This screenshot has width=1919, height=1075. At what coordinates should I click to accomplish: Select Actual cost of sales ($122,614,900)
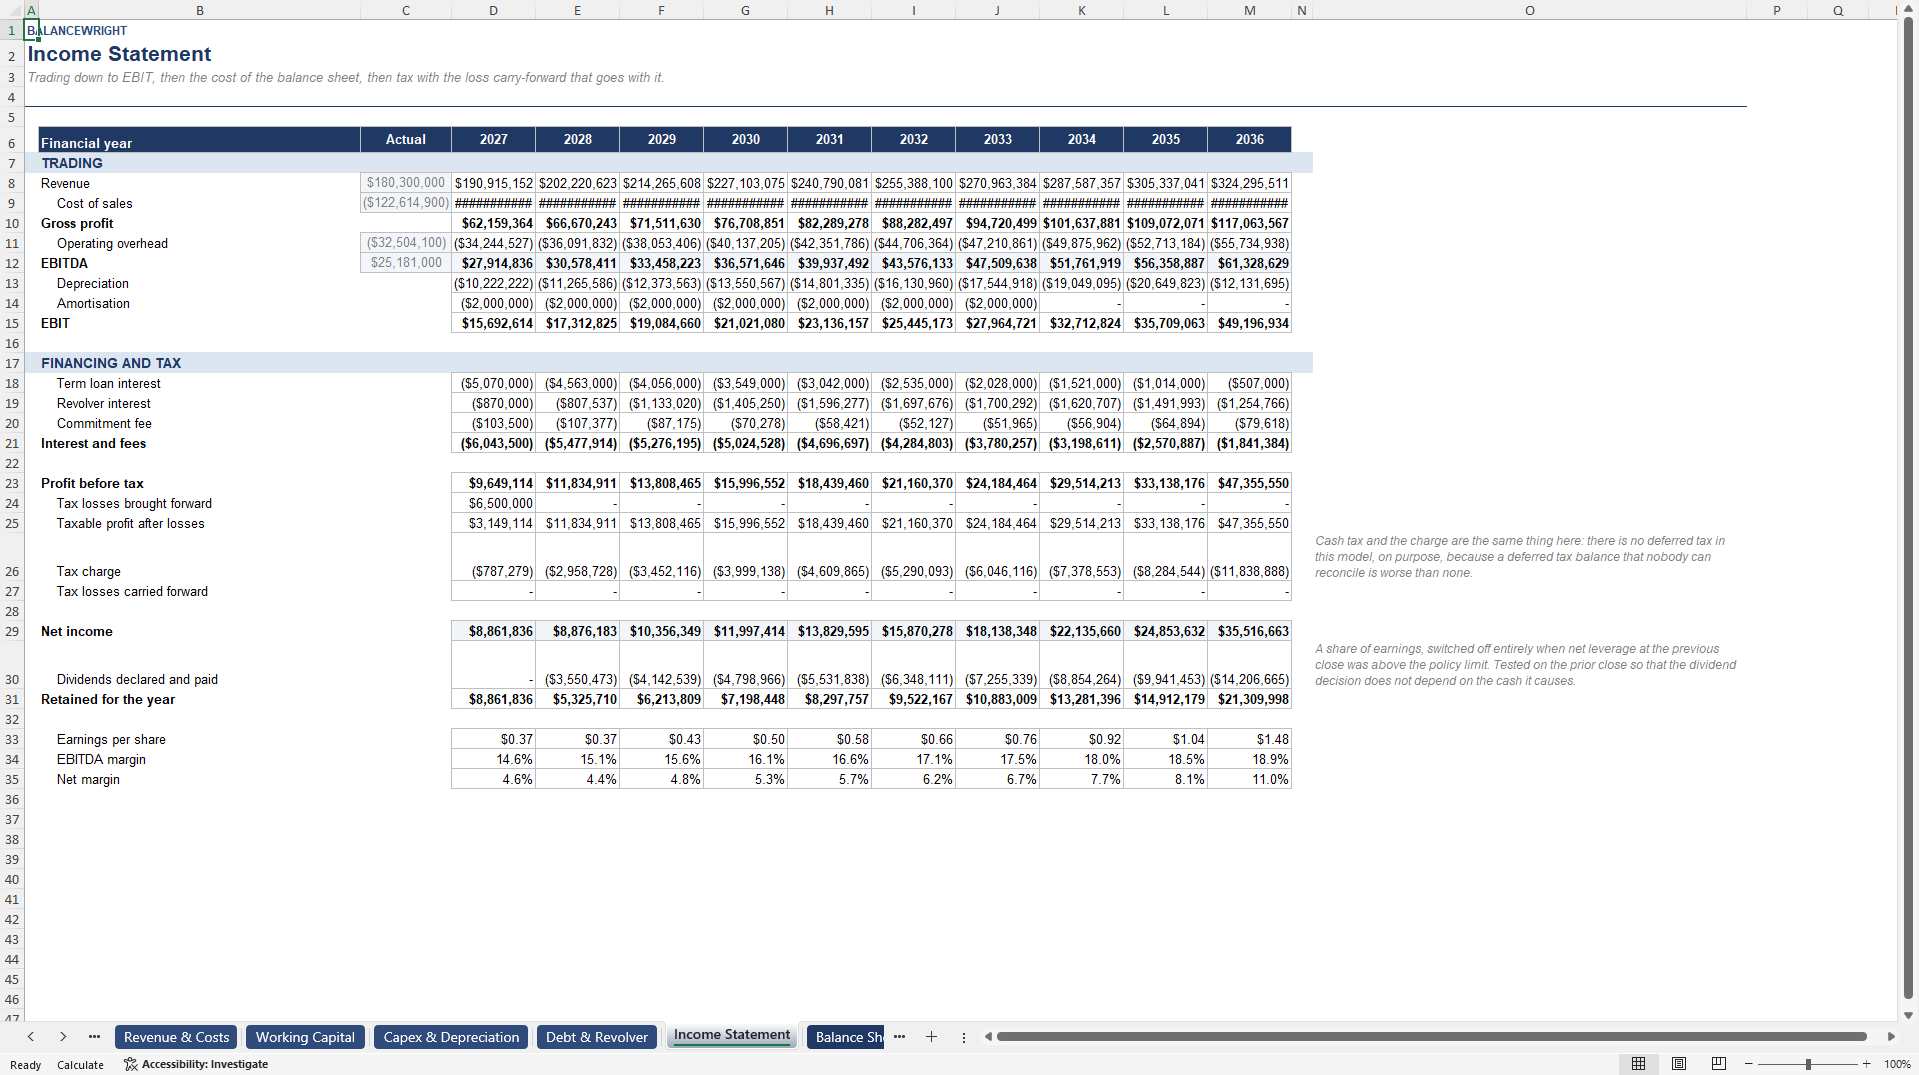pos(405,203)
